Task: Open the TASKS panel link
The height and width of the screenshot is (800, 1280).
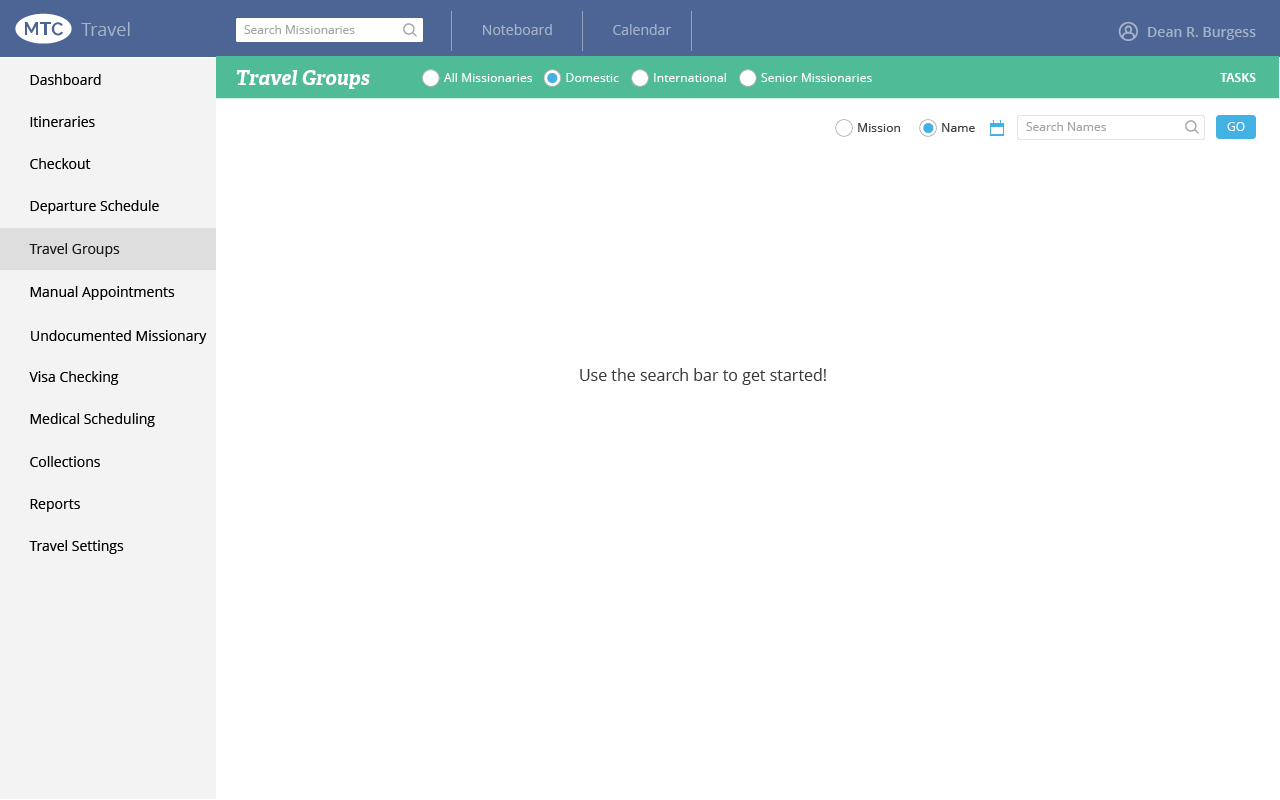Action: pyautogui.click(x=1237, y=78)
